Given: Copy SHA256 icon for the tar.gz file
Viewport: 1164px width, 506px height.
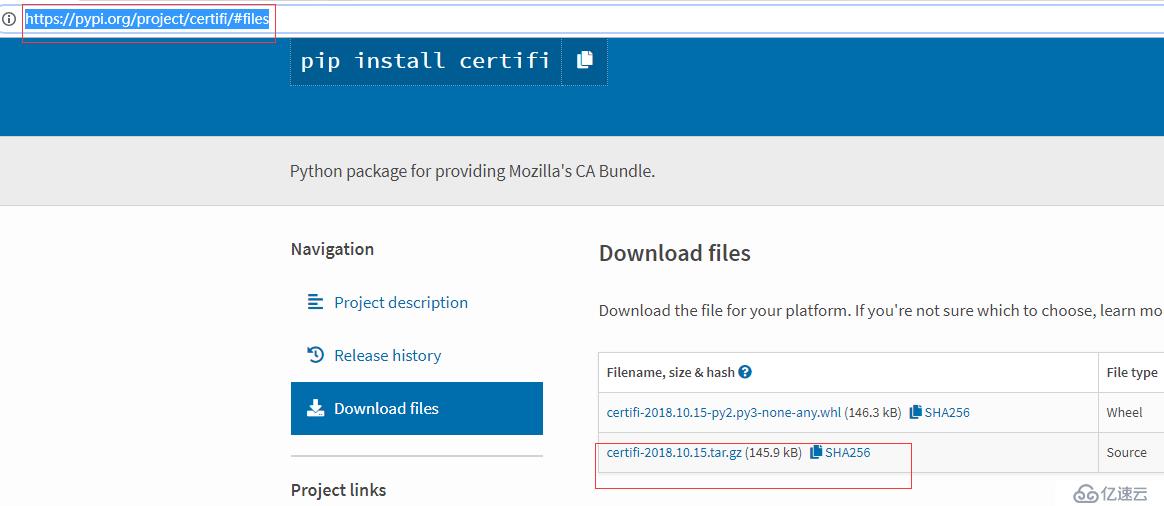Looking at the screenshot, I should (x=816, y=452).
